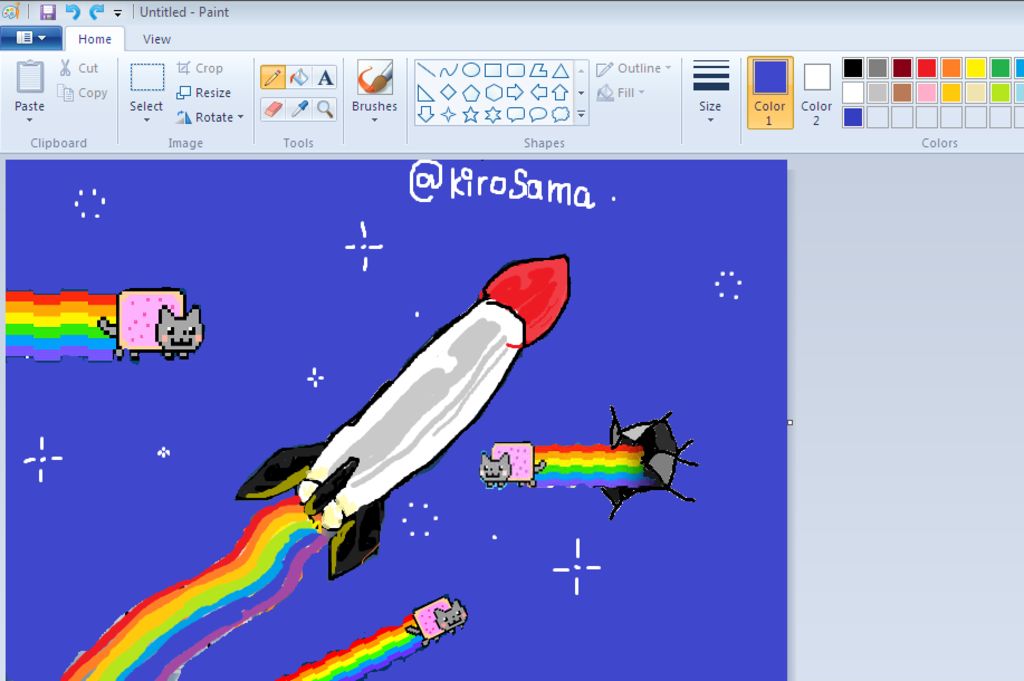Pick the custom blue swatch in bottom row

(853, 118)
